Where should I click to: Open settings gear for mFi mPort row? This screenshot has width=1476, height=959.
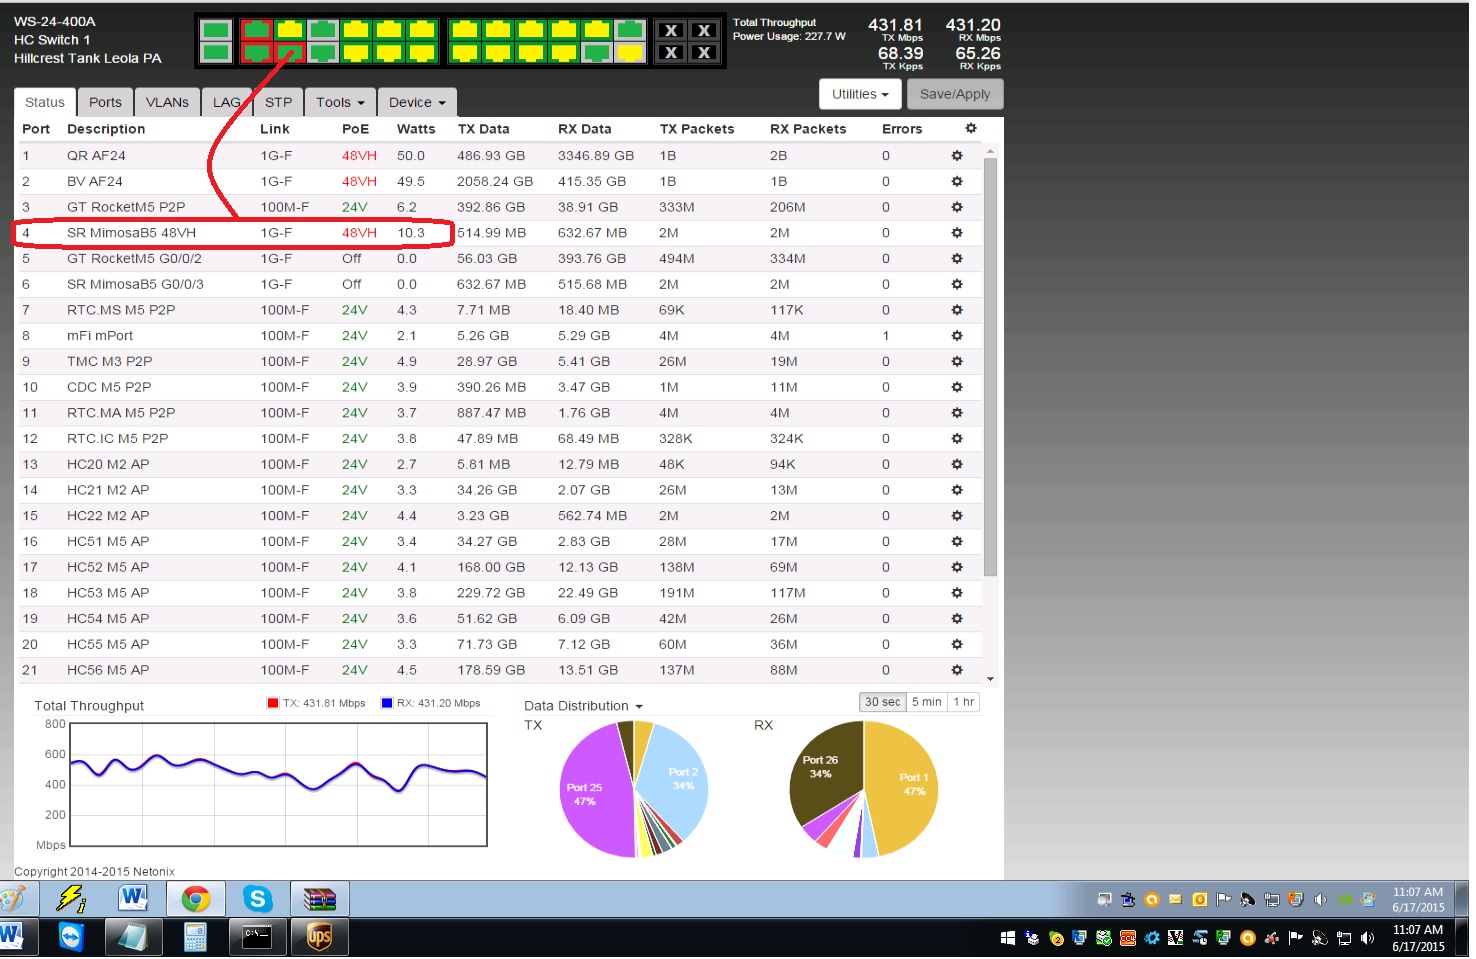(957, 336)
